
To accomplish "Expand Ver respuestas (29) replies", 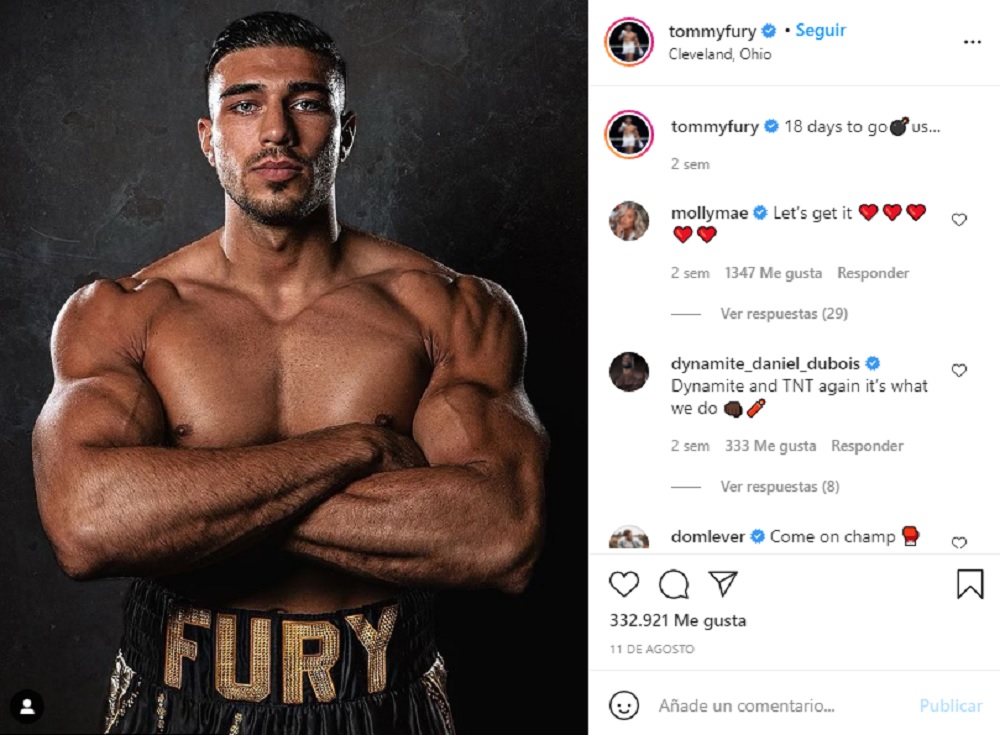I will (784, 313).
